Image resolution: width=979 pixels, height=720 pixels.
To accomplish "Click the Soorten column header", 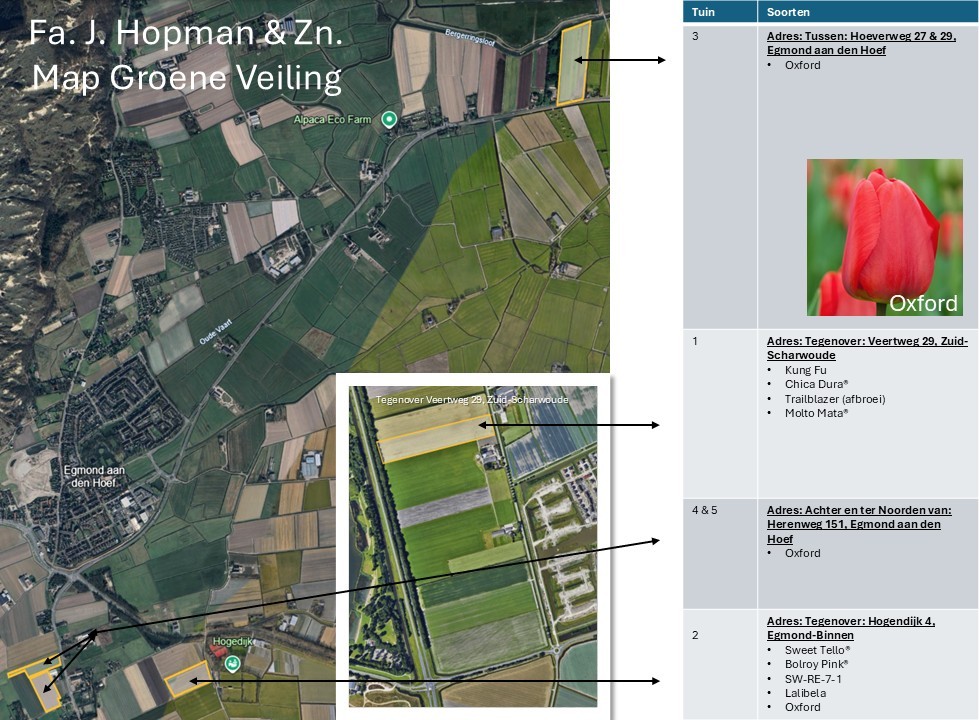I will tap(789, 12).
